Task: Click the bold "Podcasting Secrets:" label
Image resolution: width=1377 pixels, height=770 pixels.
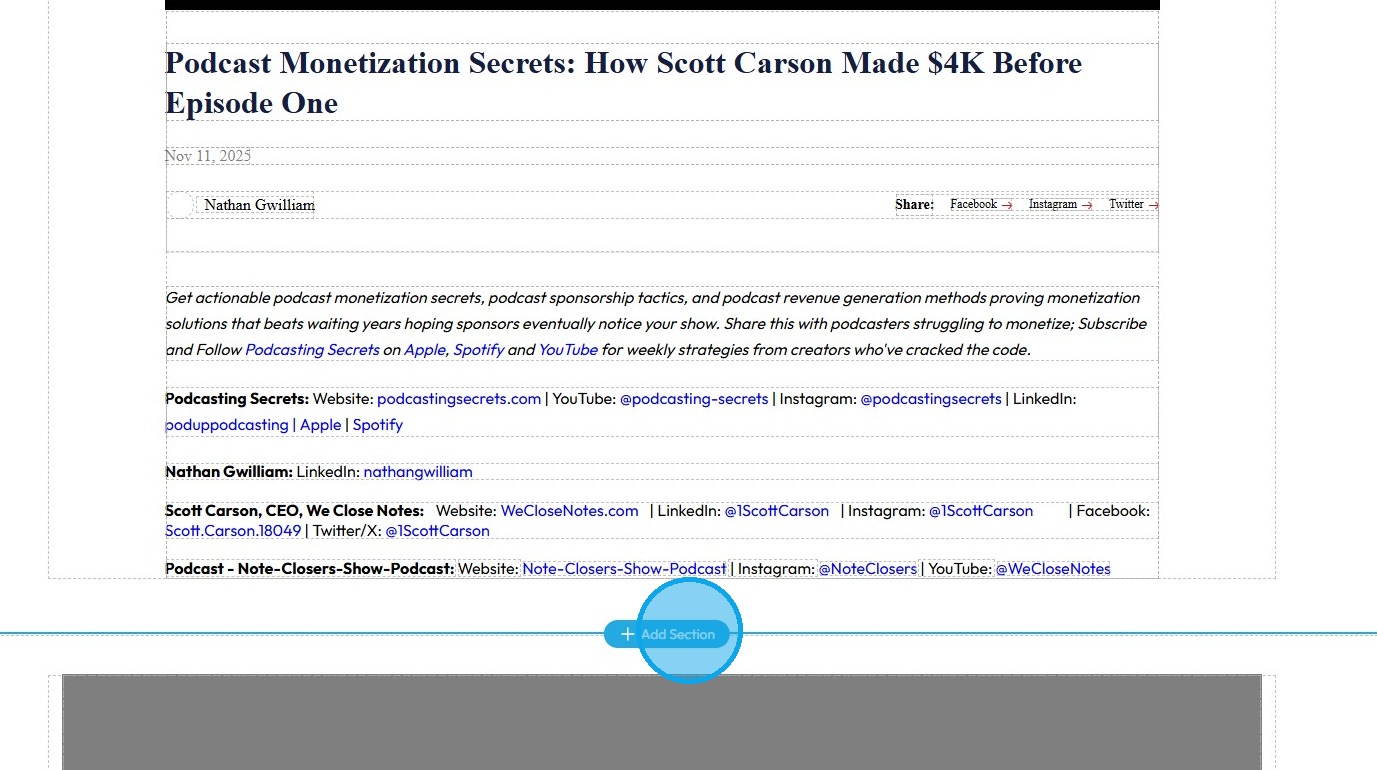Action: [x=237, y=399]
